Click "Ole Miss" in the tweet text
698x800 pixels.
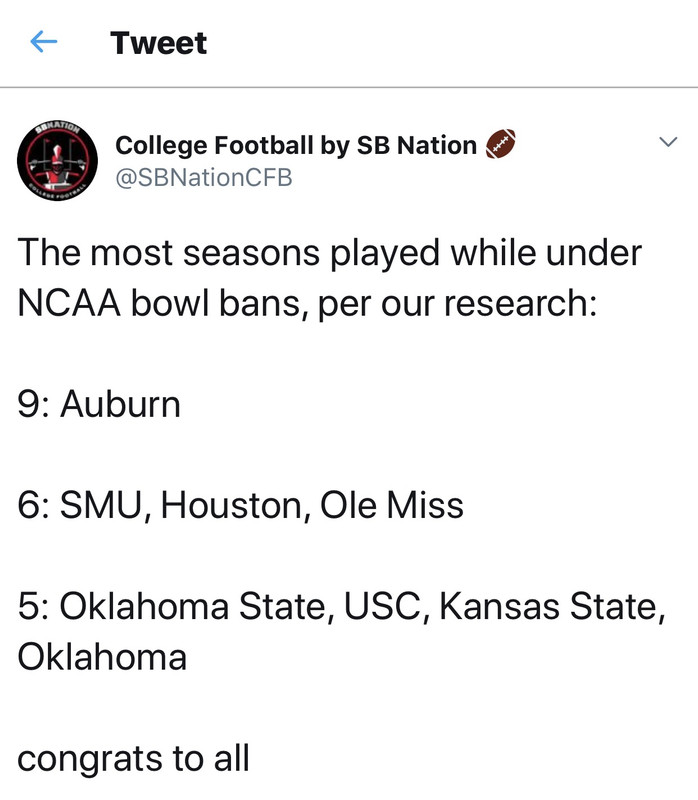392,505
